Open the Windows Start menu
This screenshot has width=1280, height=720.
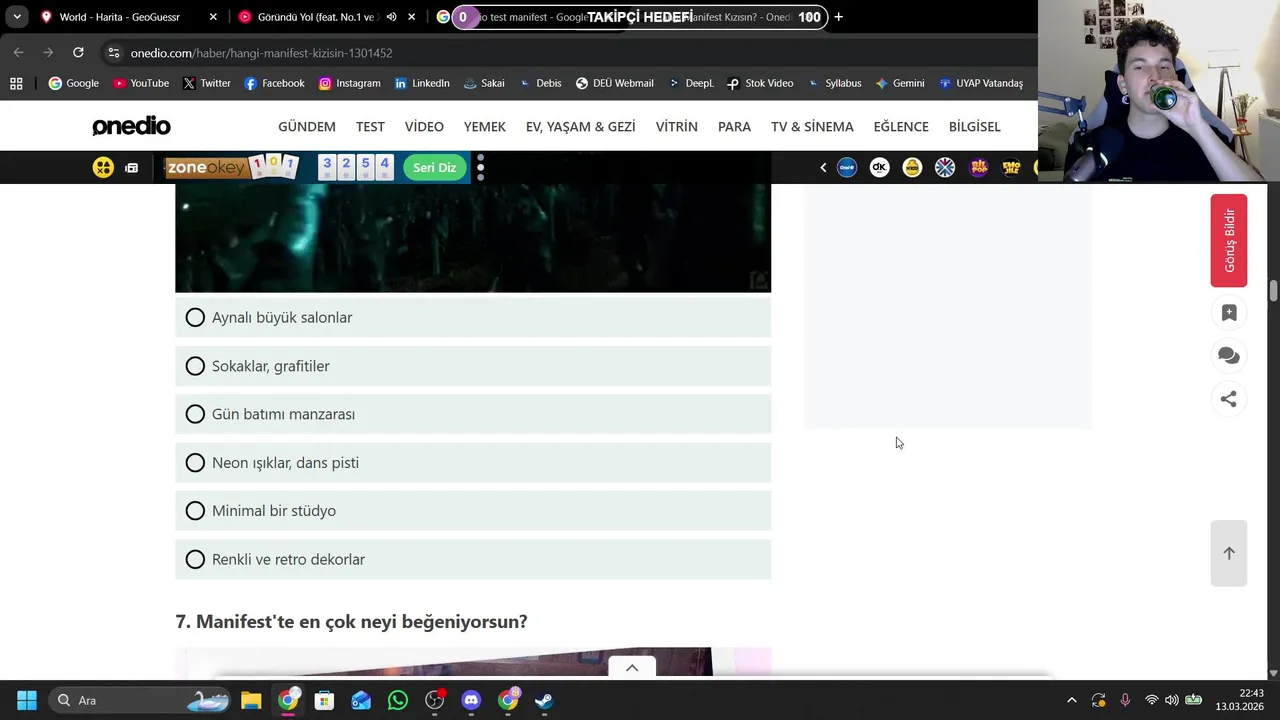pos(27,700)
